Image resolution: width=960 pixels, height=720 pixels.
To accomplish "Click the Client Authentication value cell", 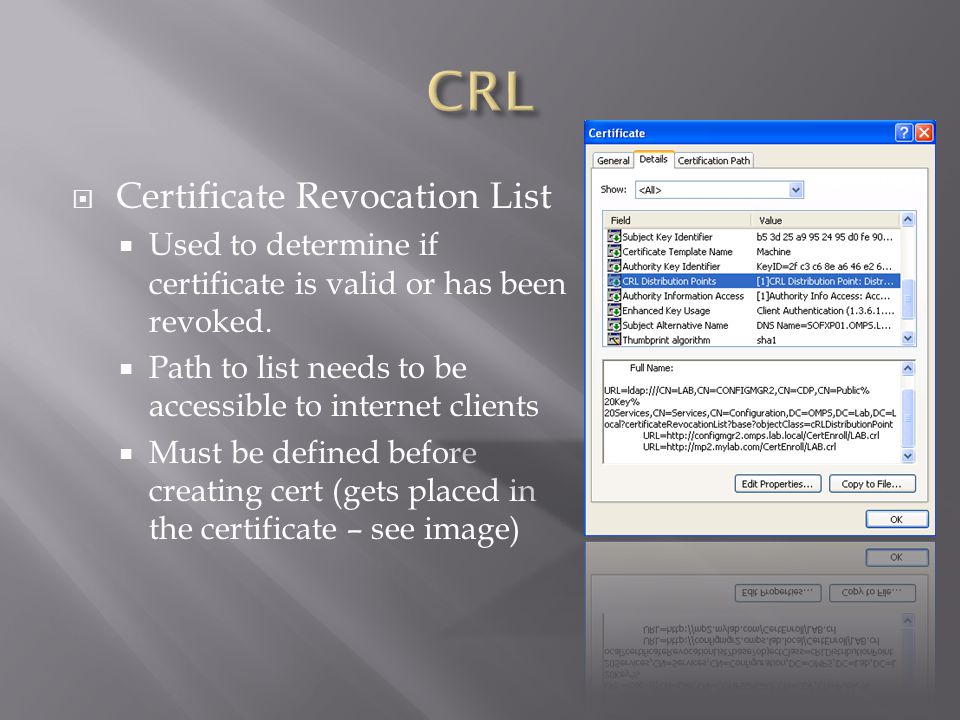I will coord(825,310).
